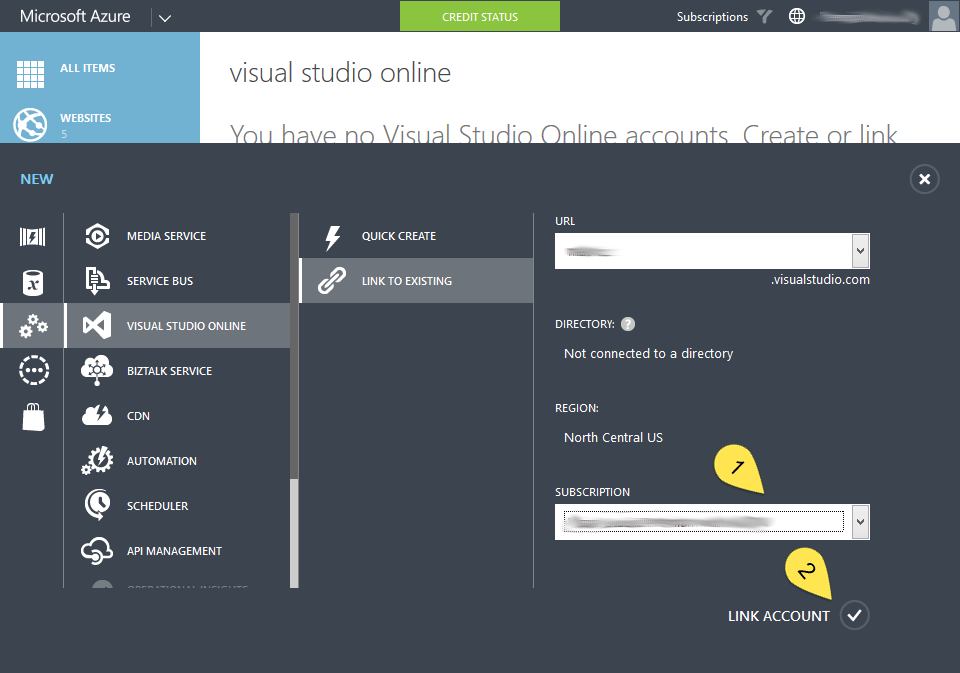Select the API Management icon
The height and width of the screenshot is (673, 960).
pos(97,550)
